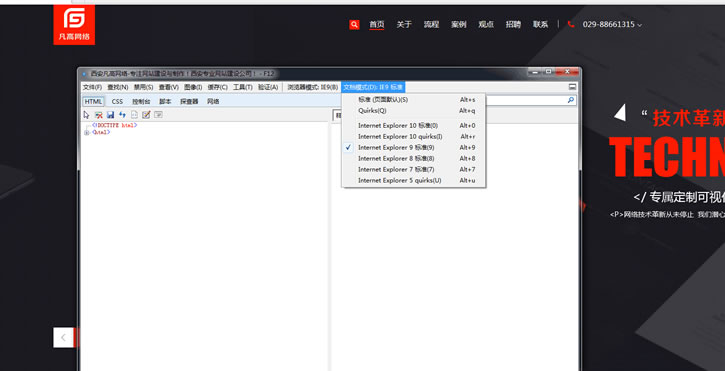
Task: Click the unpin developer tools icon
Action: tap(572, 87)
